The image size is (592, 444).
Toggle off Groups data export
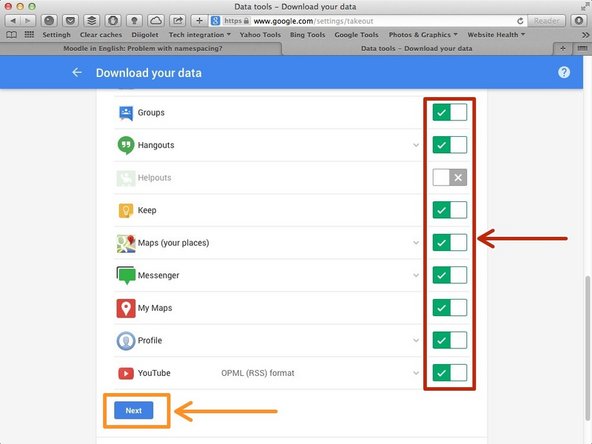point(449,113)
